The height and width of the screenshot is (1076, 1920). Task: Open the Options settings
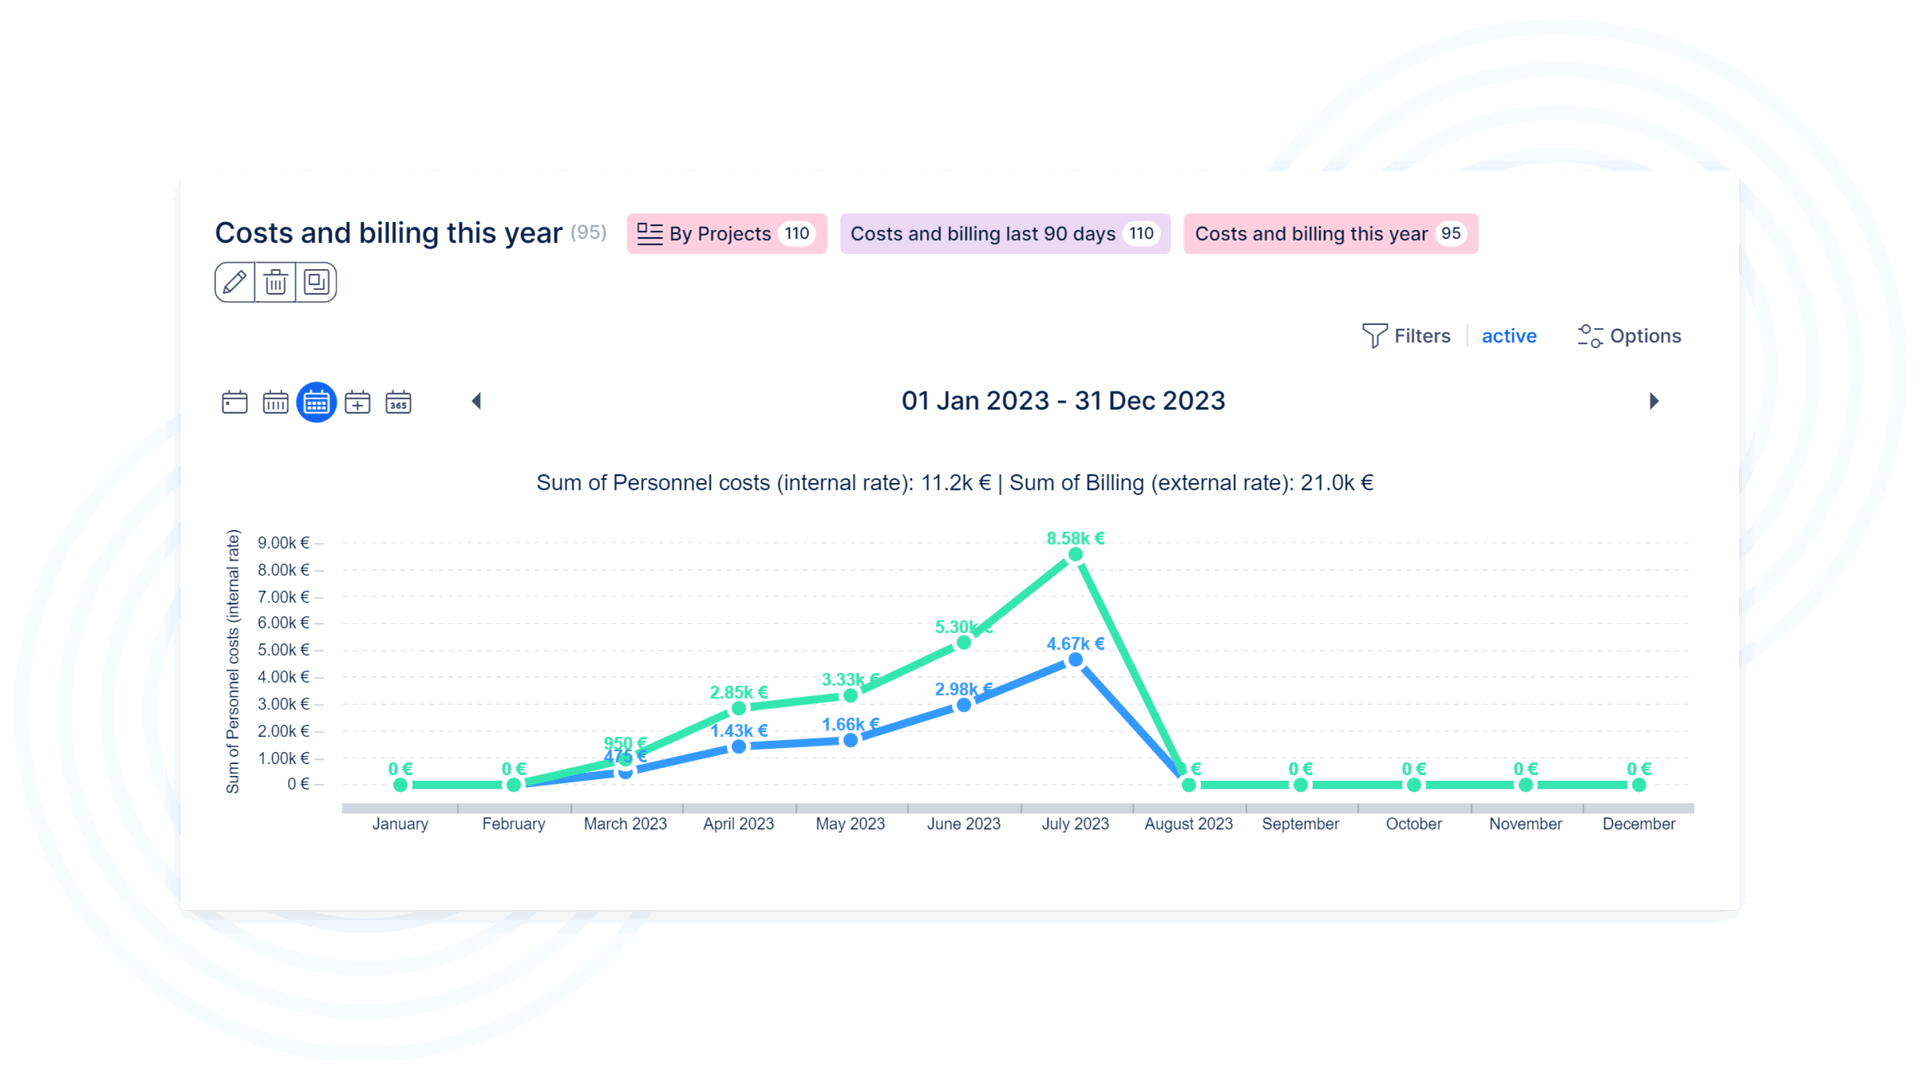[x=1629, y=336]
